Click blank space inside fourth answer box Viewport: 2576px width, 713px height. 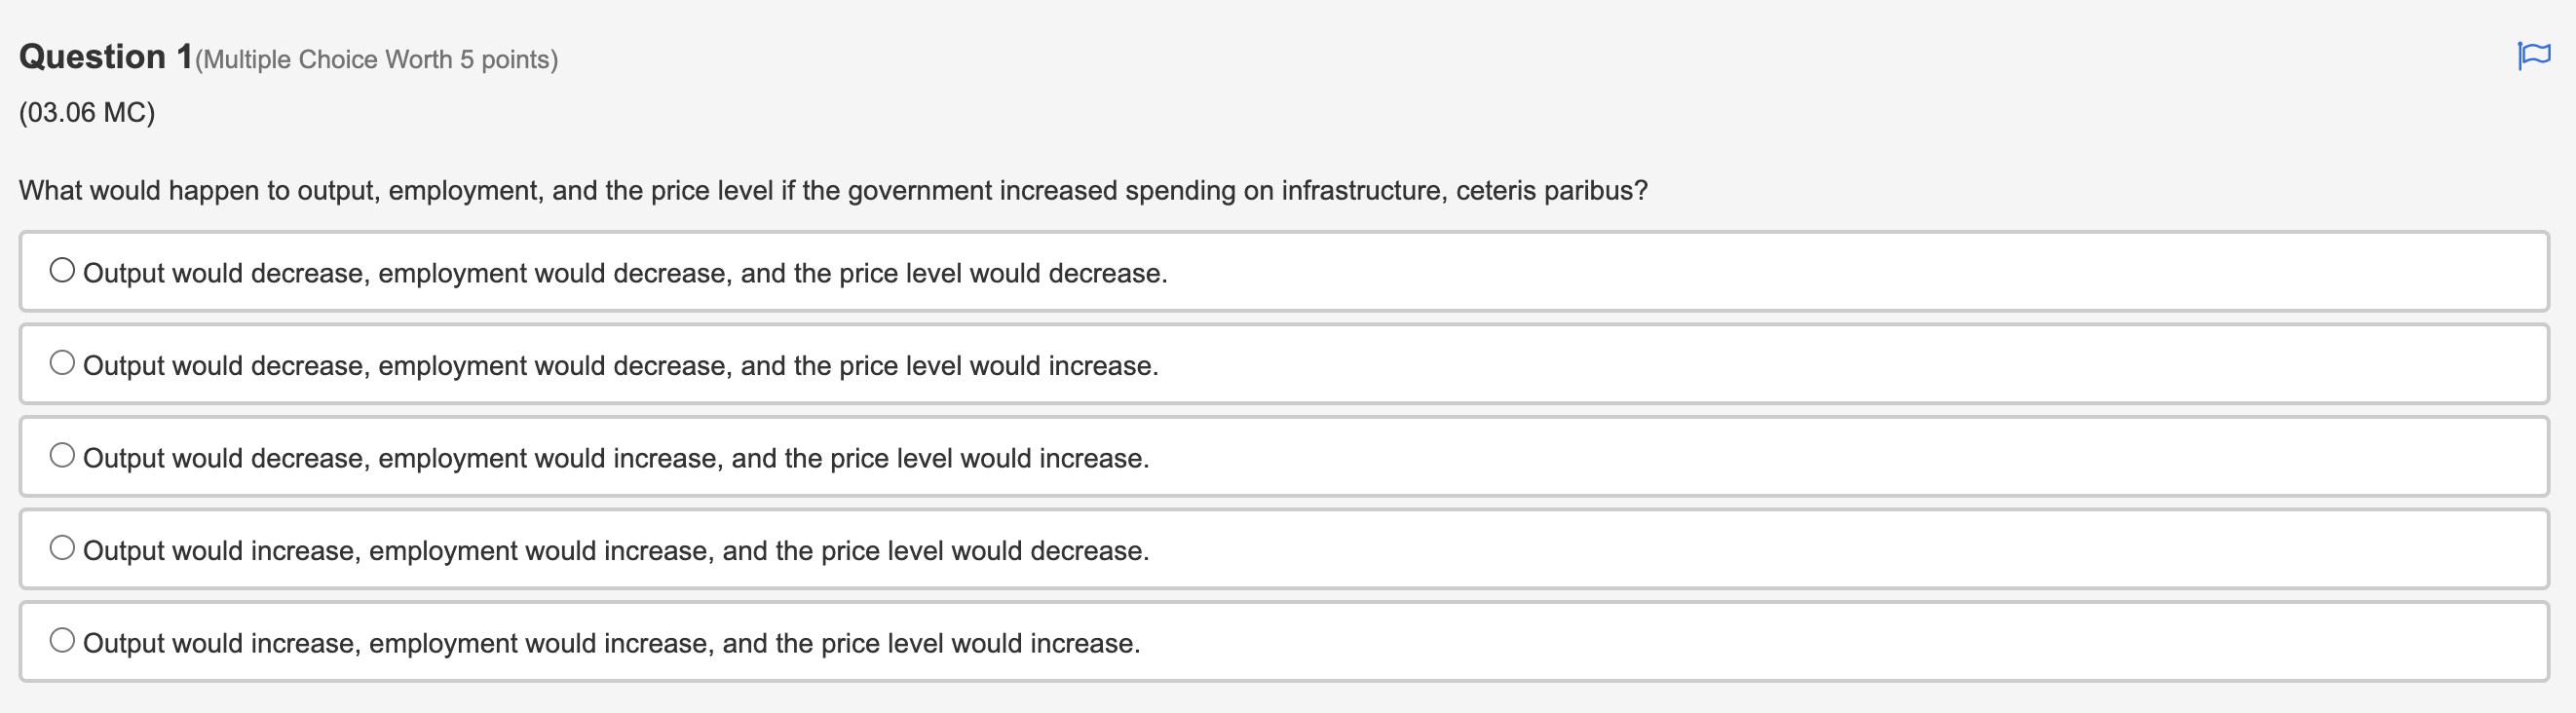[x=1850, y=549]
